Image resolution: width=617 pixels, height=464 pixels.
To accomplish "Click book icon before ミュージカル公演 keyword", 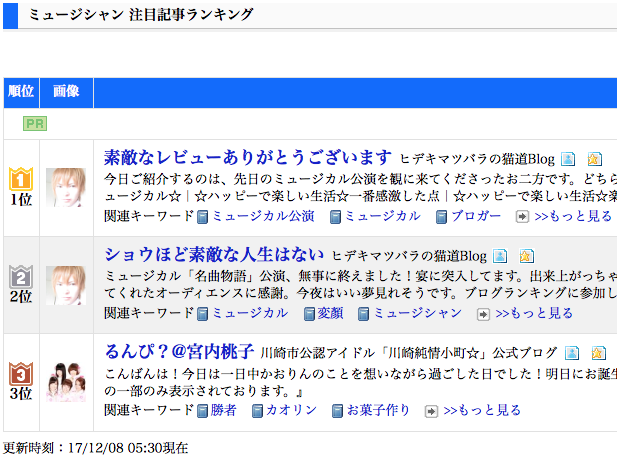I will tap(202, 217).
